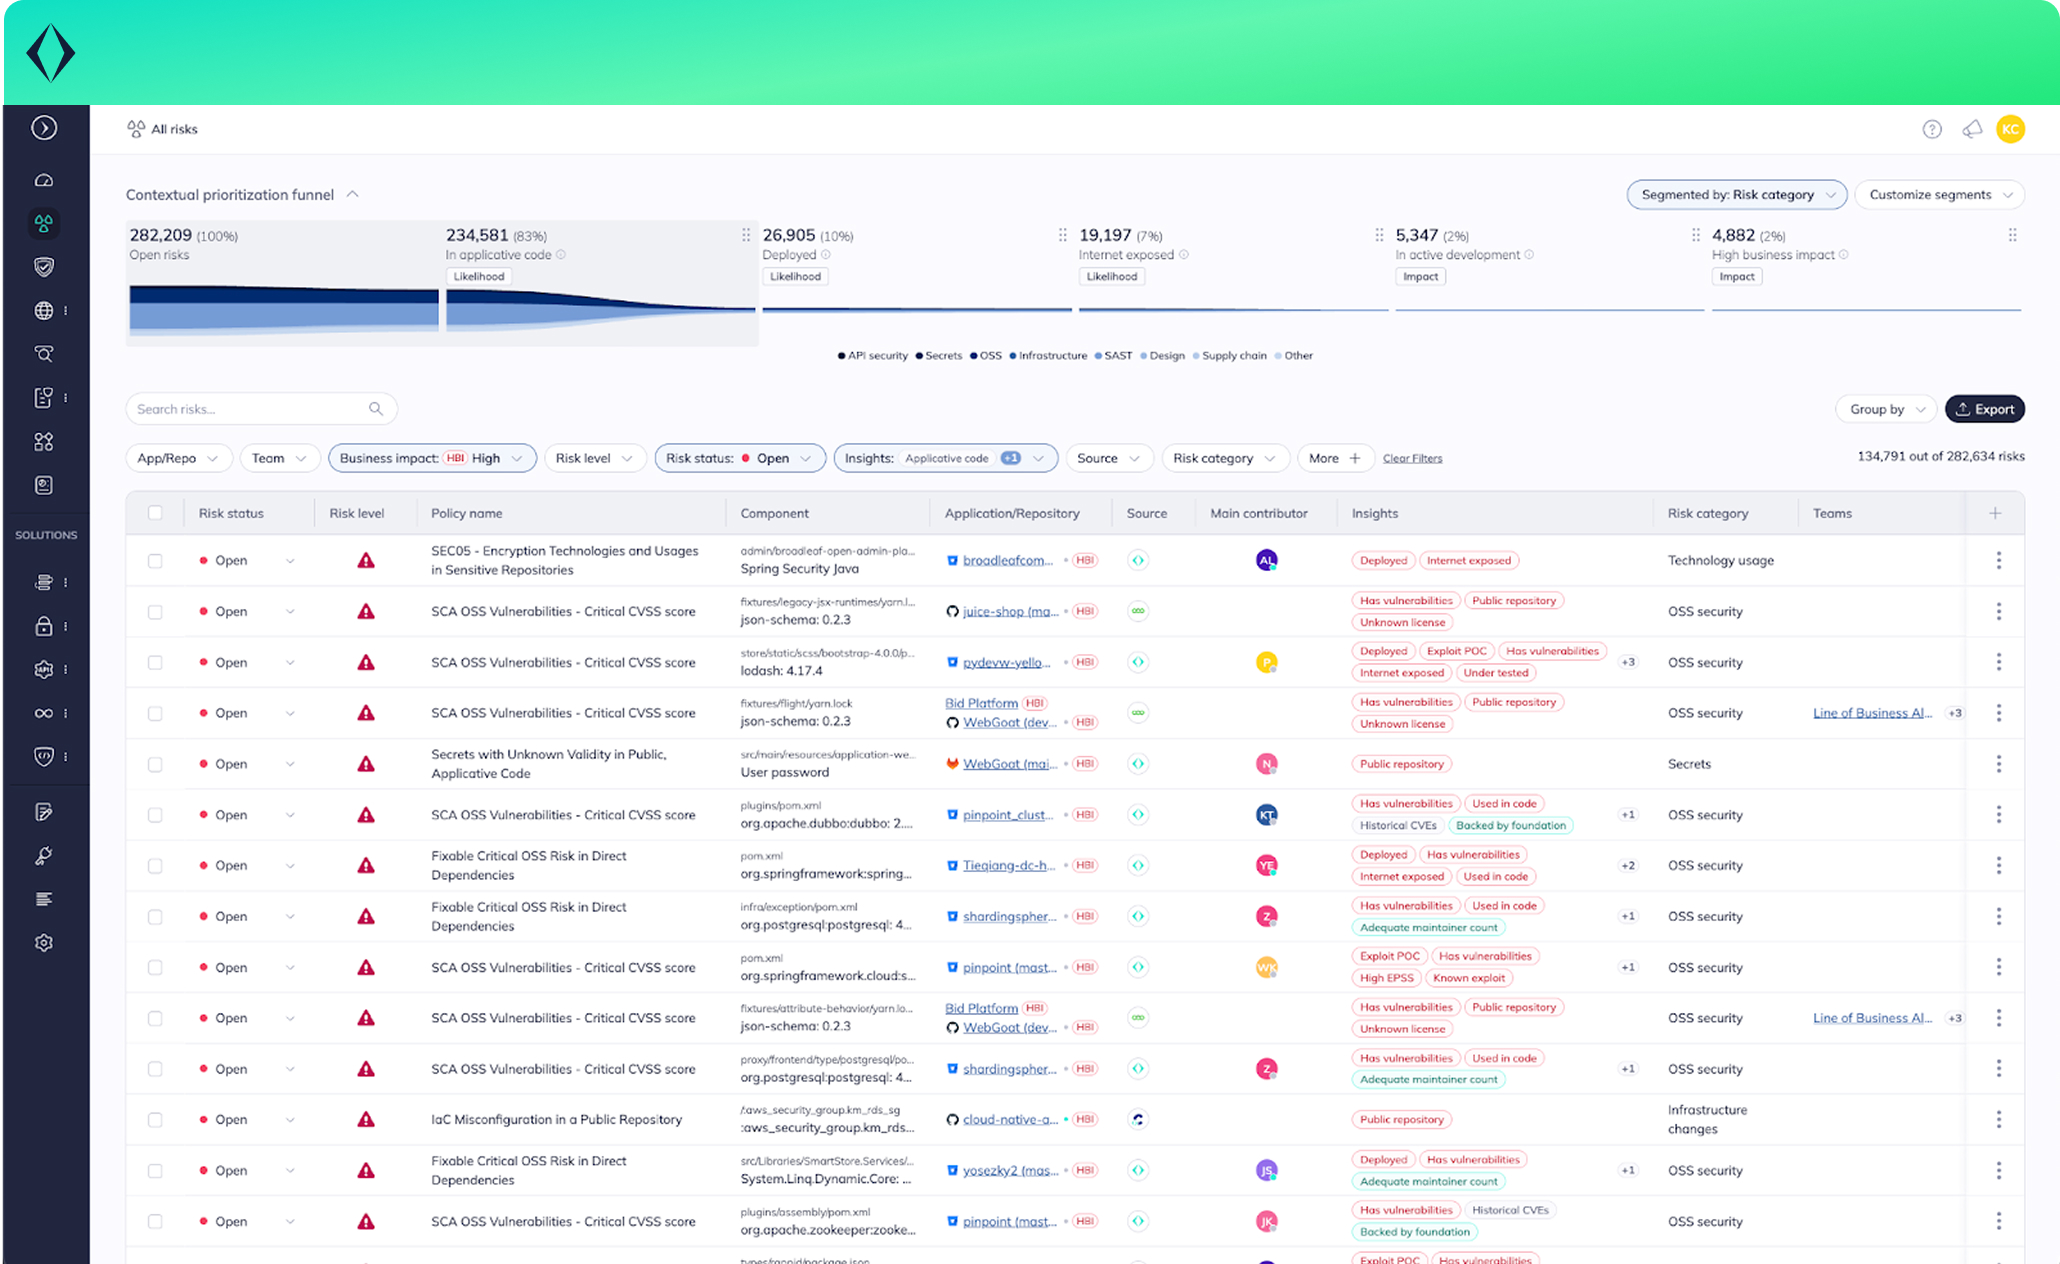The height and width of the screenshot is (1264, 2060).
Task: Select checkbox for SEC05 encryption row
Action: tap(155, 560)
